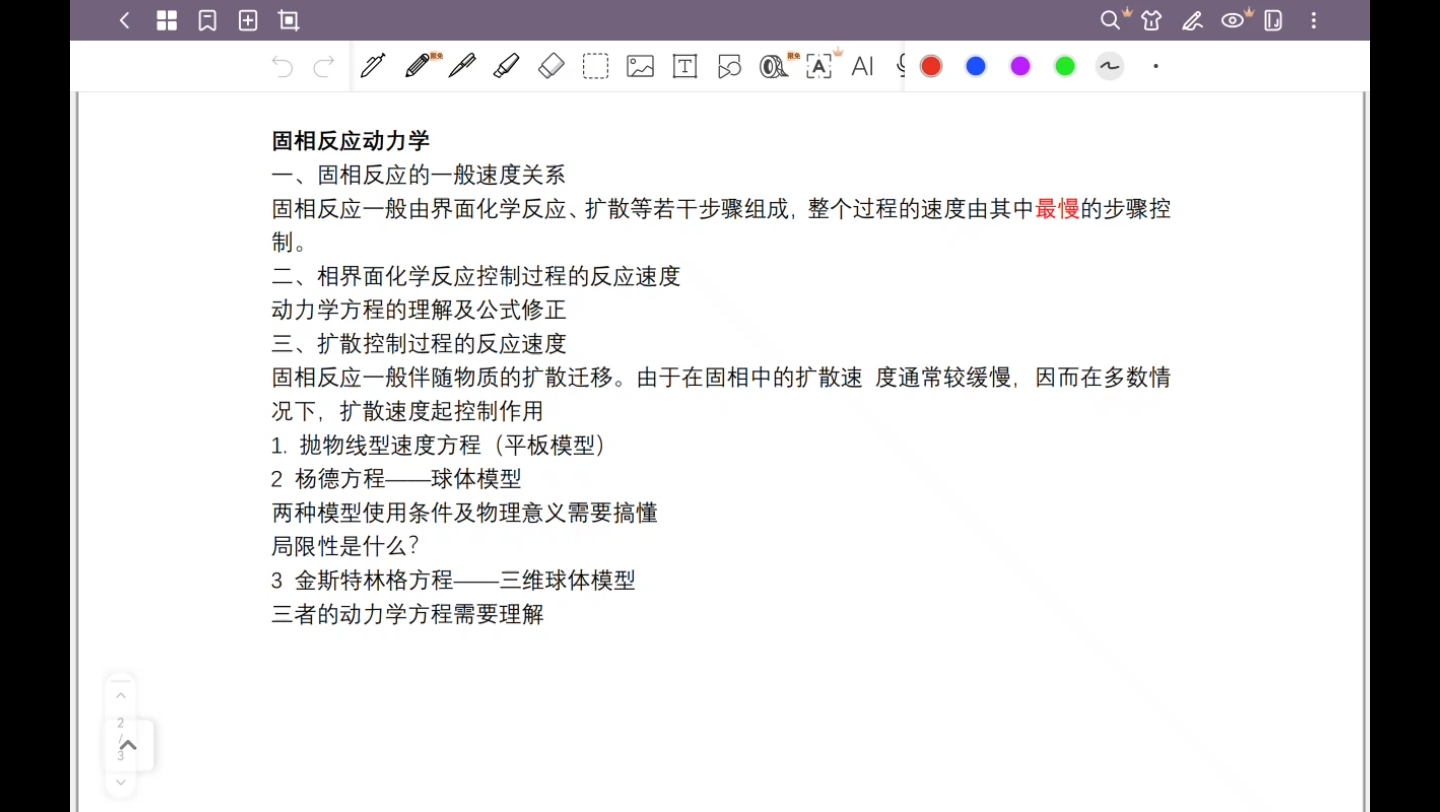Image resolution: width=1440 pixels, height=812 pixels.
Task: Click line 一、固相反应的一般速度关系
Action: coord(418,175)
